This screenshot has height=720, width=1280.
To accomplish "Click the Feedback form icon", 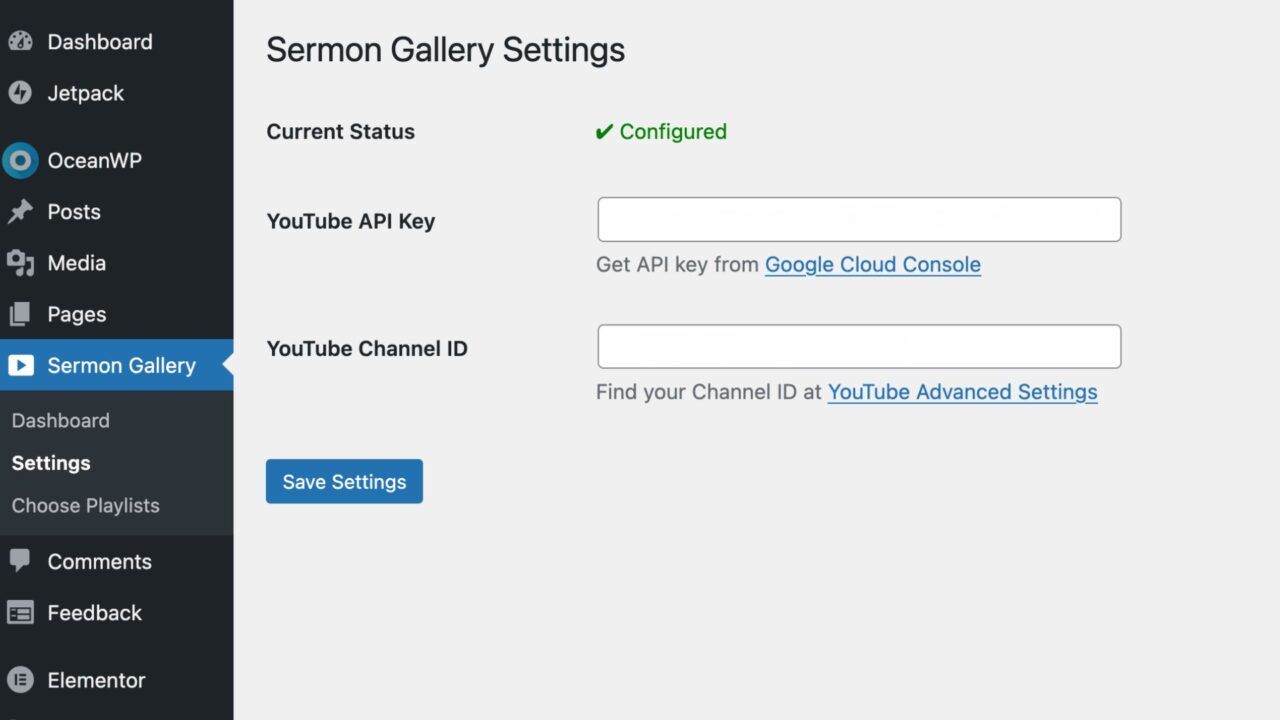I will pos(20,613).
